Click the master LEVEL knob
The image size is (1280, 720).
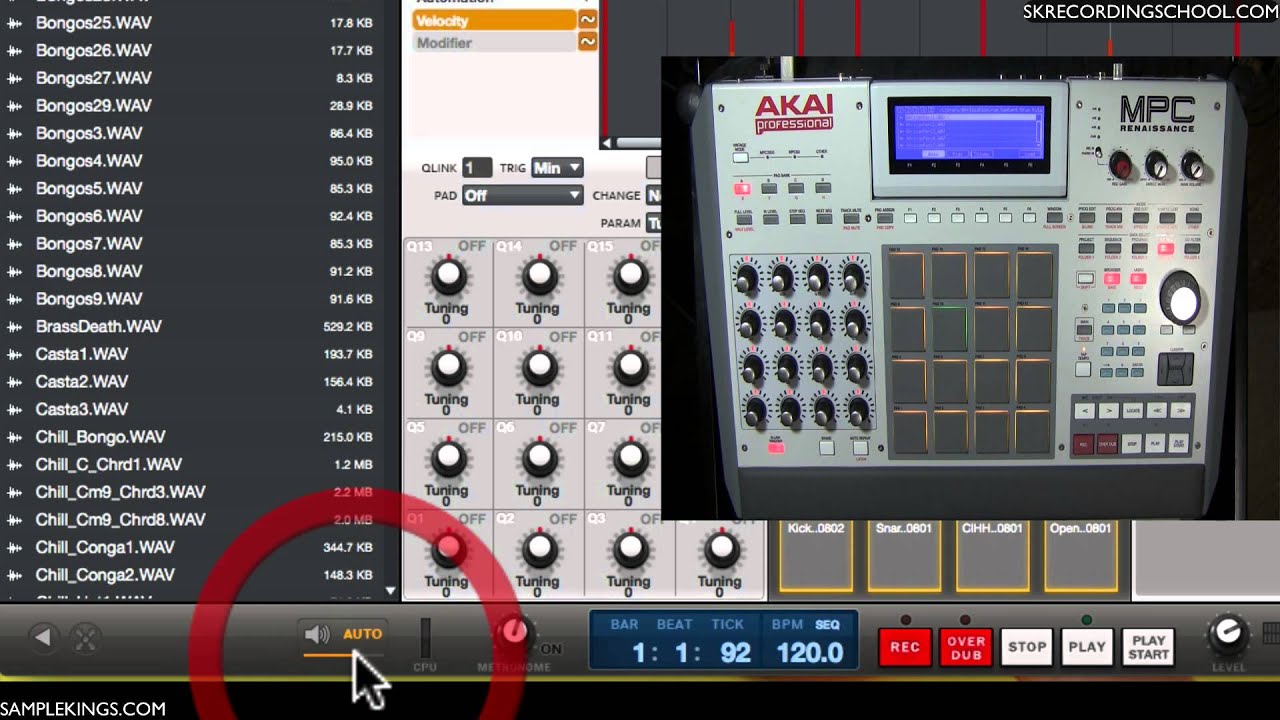(x=1228, y=634)
